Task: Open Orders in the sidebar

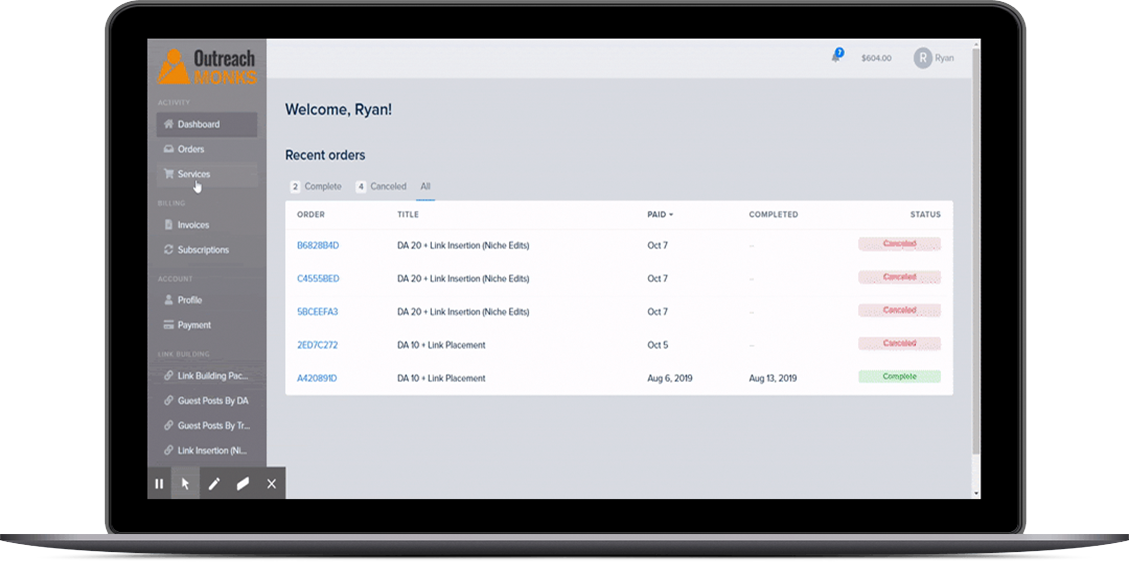Action: pos(191,150)
